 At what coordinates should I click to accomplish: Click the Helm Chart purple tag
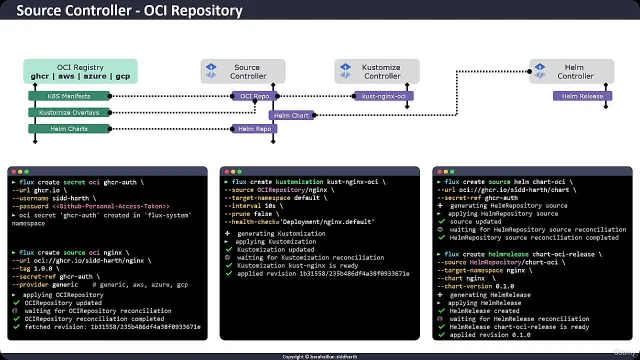[291, 116]
